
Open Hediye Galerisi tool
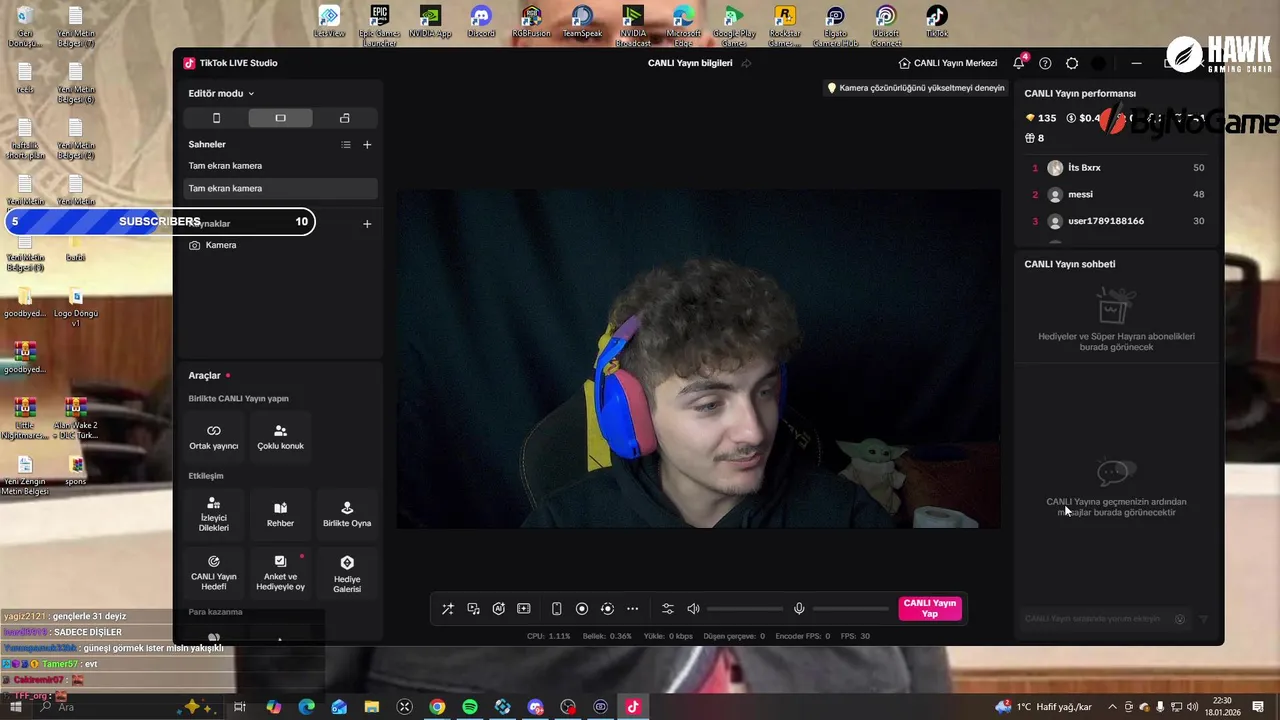(x=347, y=571)
